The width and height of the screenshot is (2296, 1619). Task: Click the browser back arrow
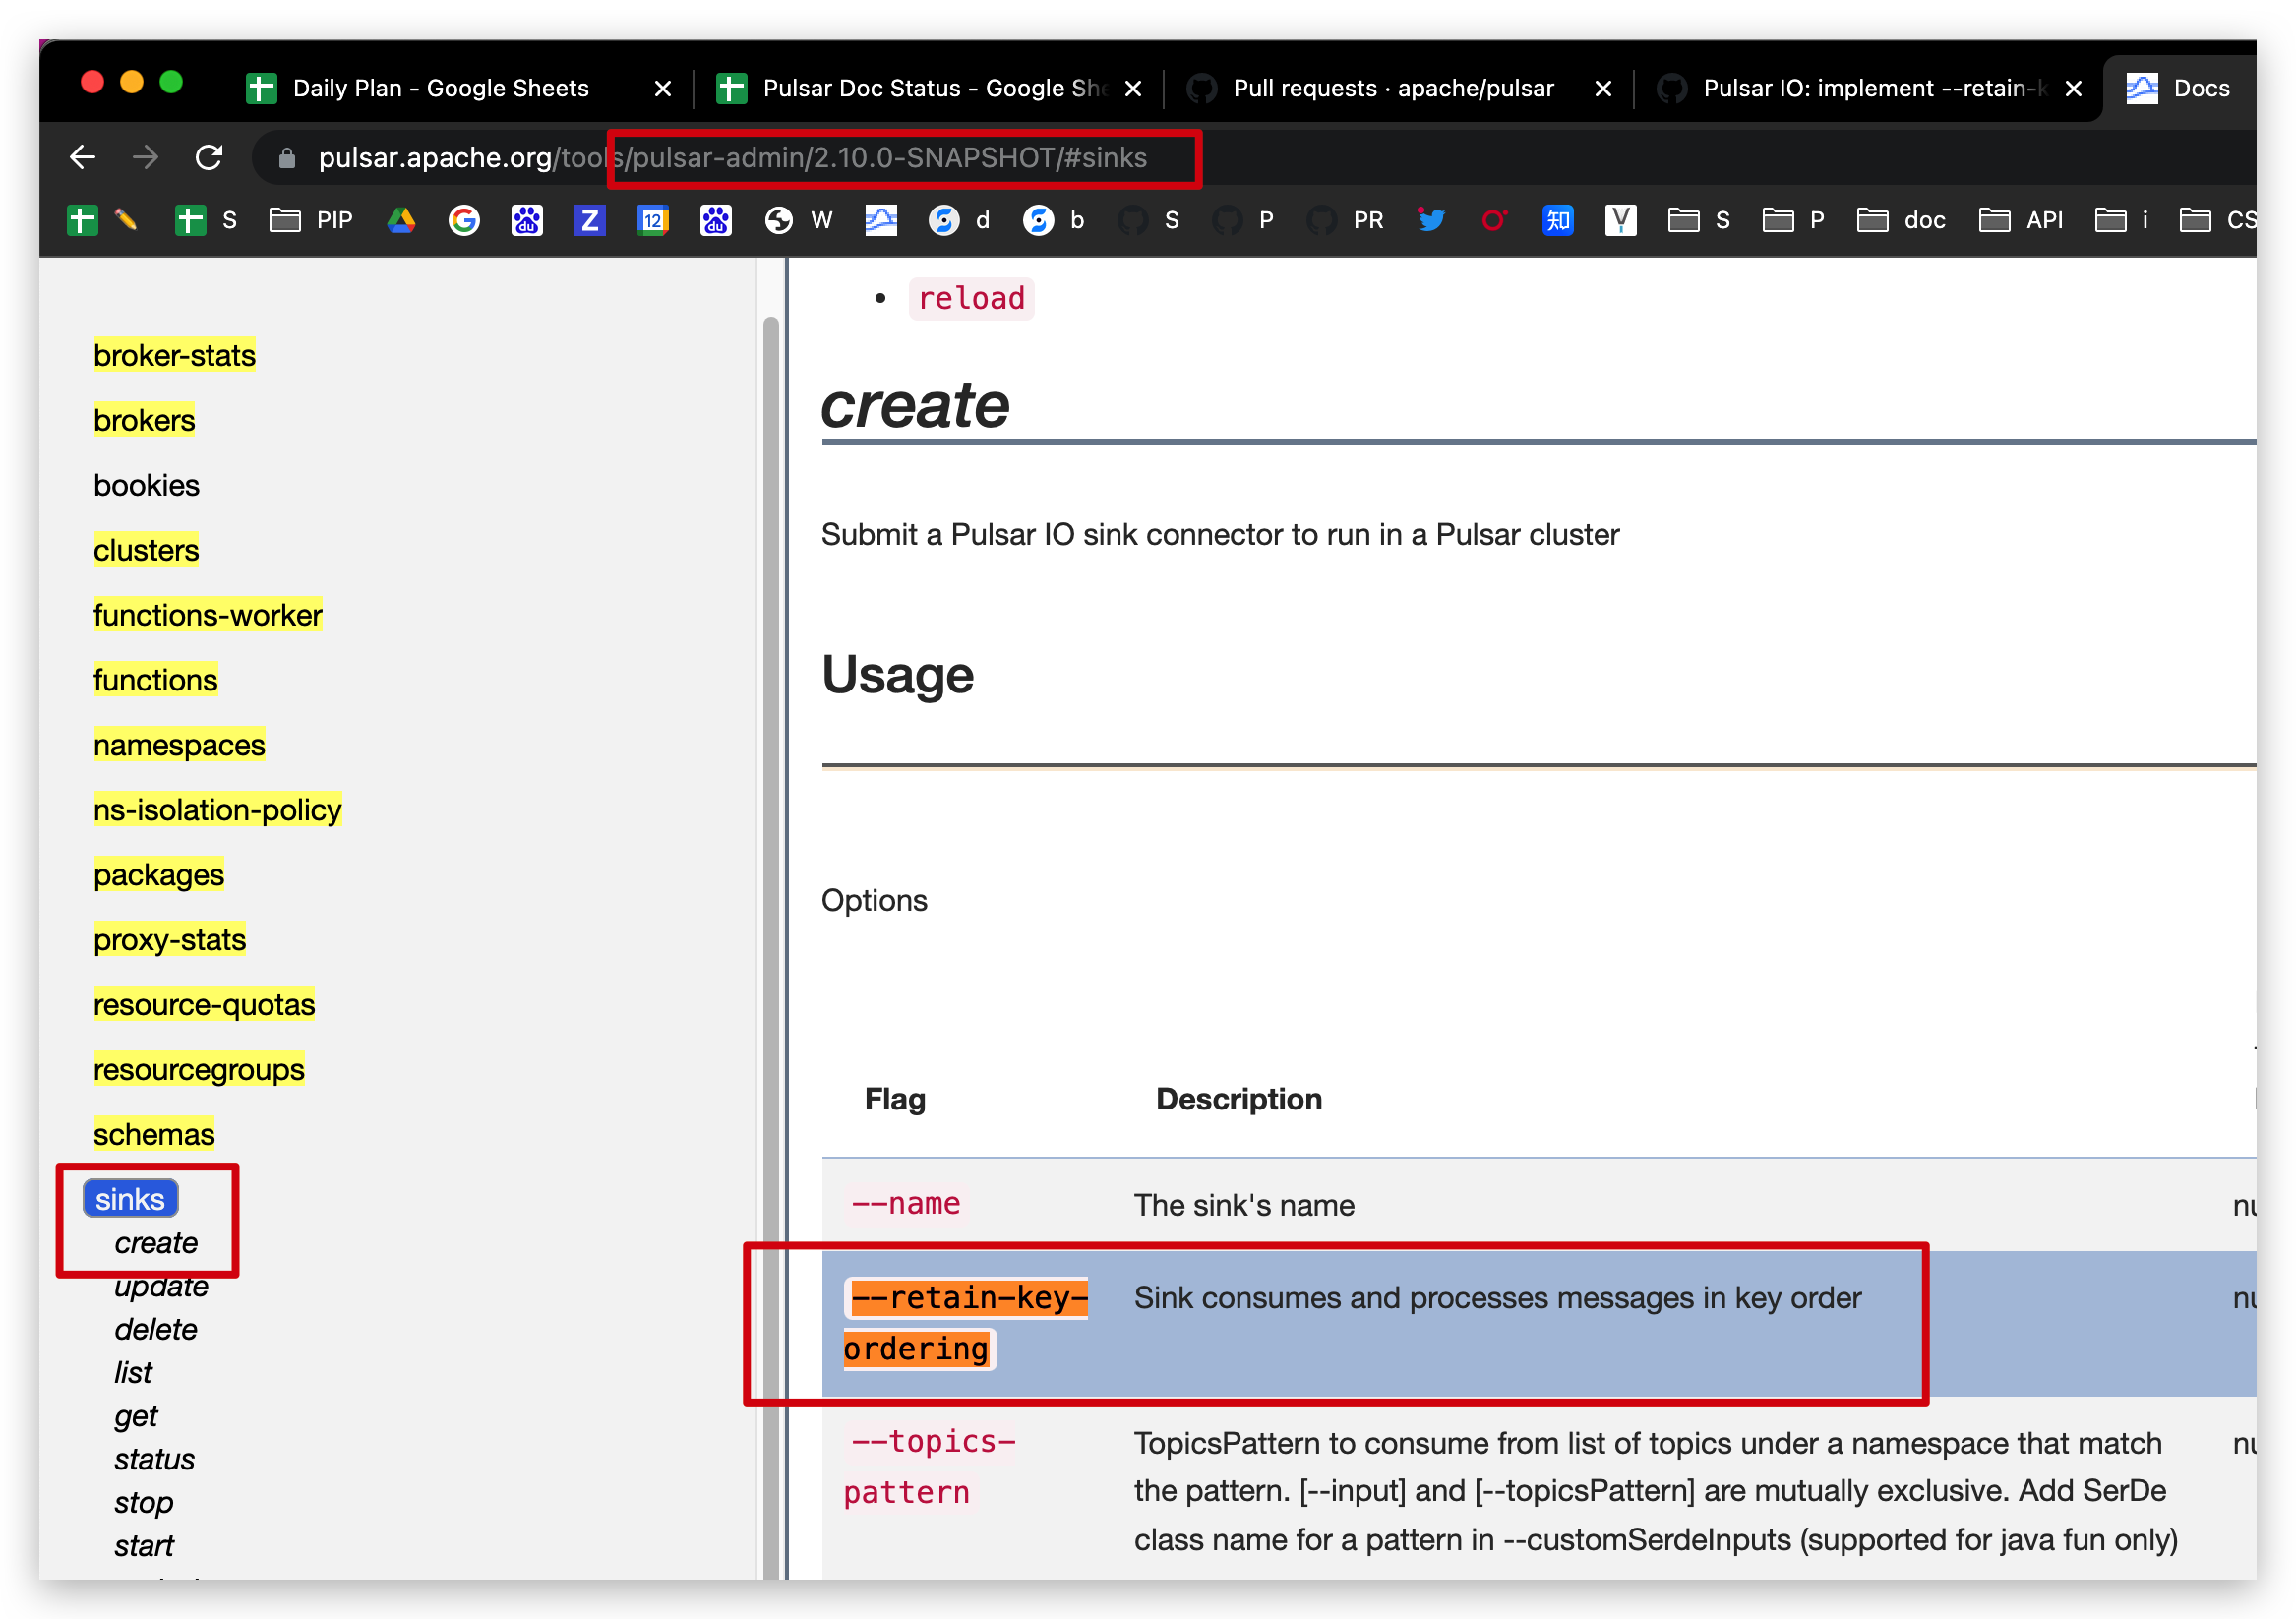click(82, 157)
